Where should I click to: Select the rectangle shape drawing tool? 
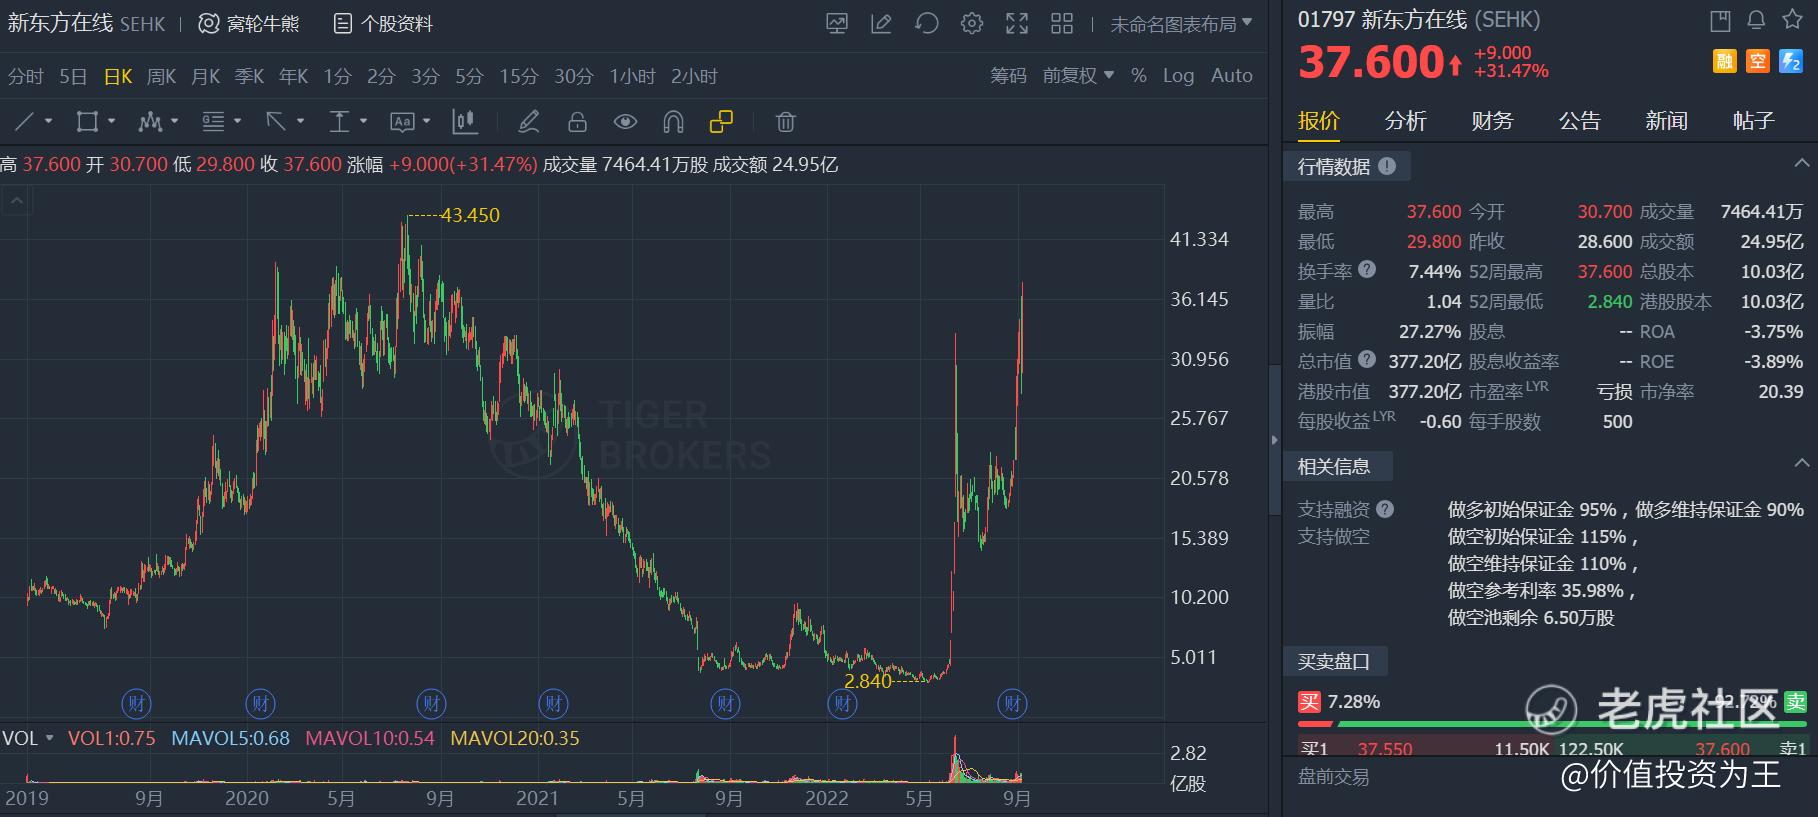(87, 122)
